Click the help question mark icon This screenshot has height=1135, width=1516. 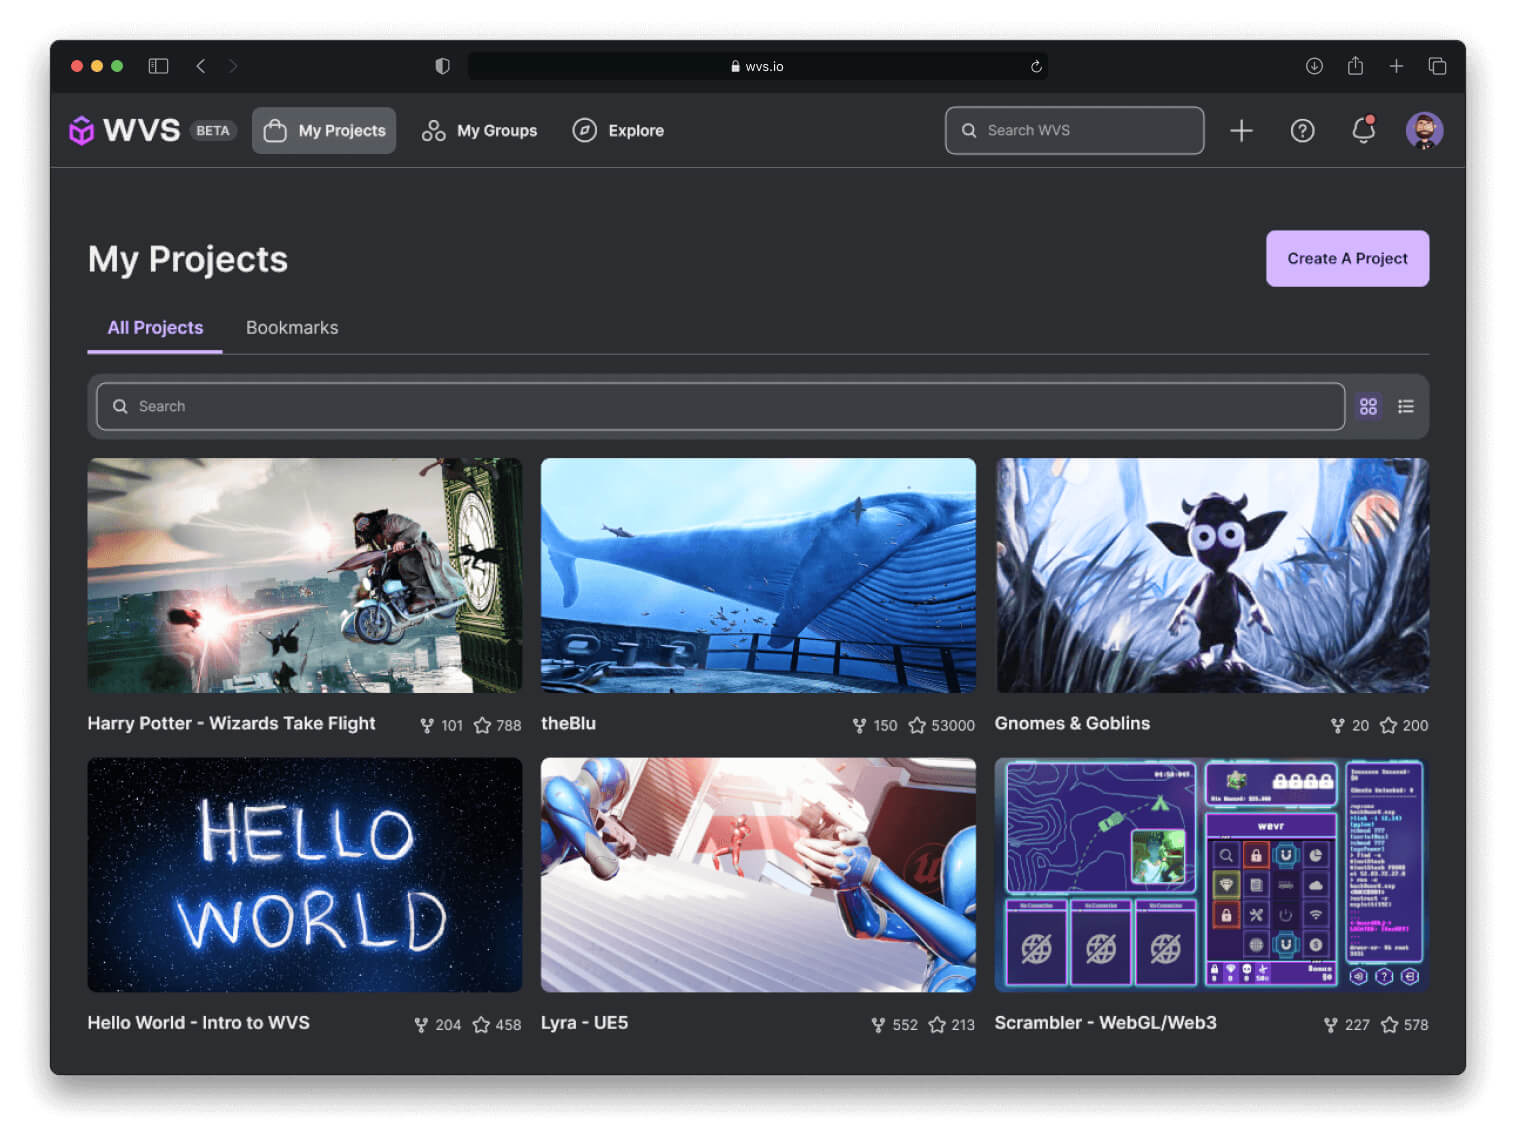pos(1302,131)
